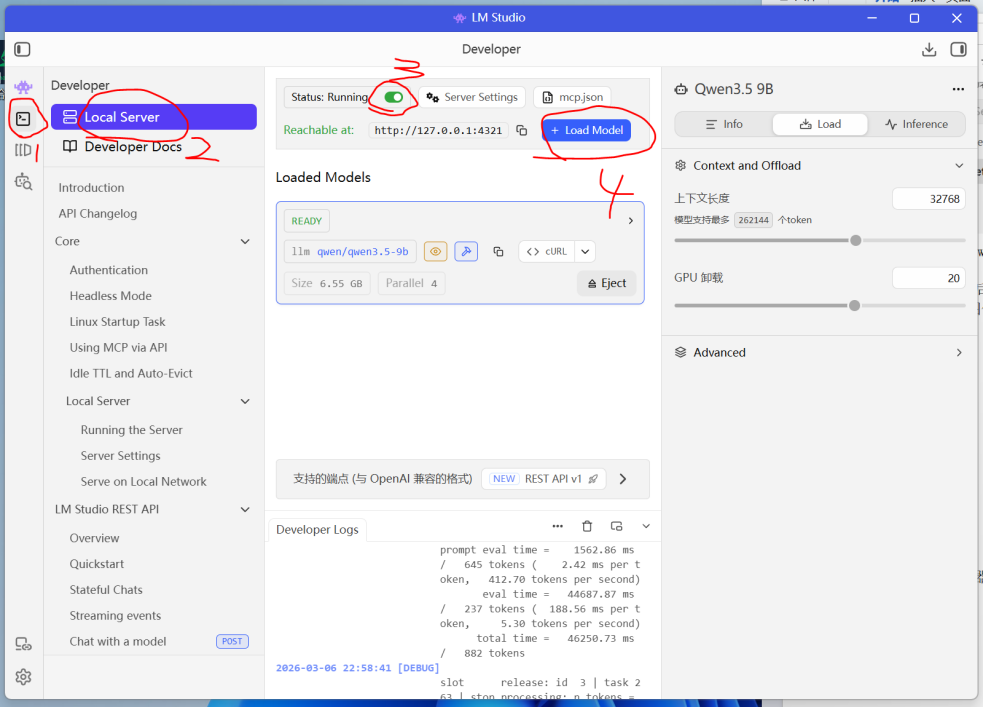Toggle the right sidebar panel icon
This screenshot has width=983, height=707.
tap(959, 50)
